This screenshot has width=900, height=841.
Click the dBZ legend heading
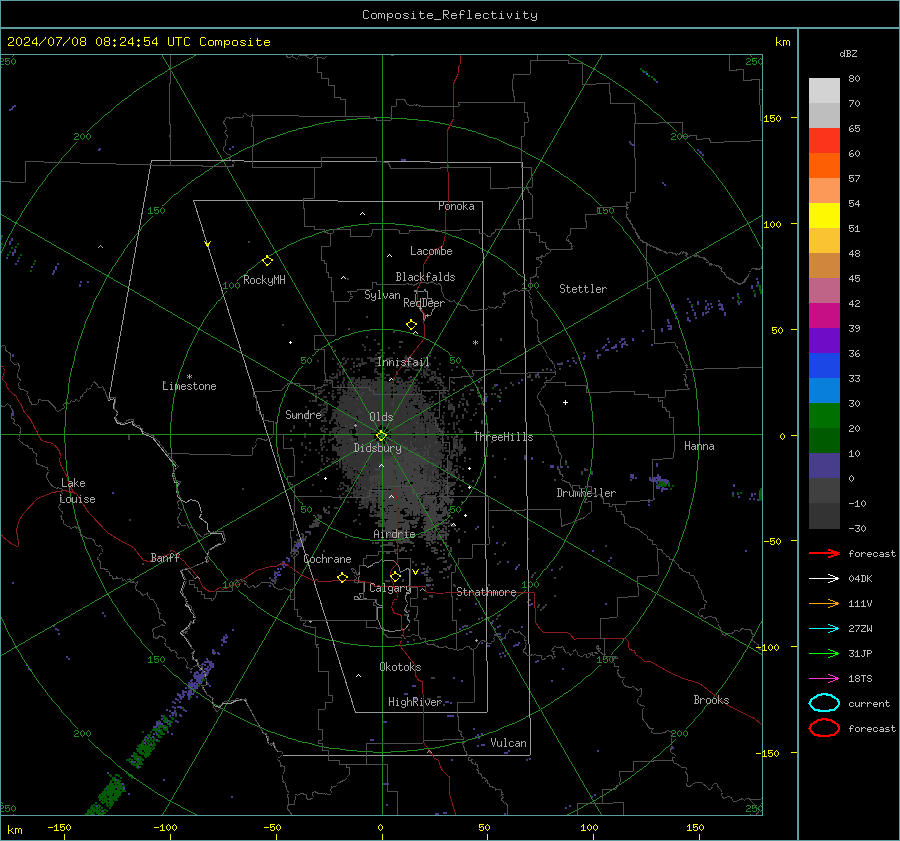tap(848, 53)
